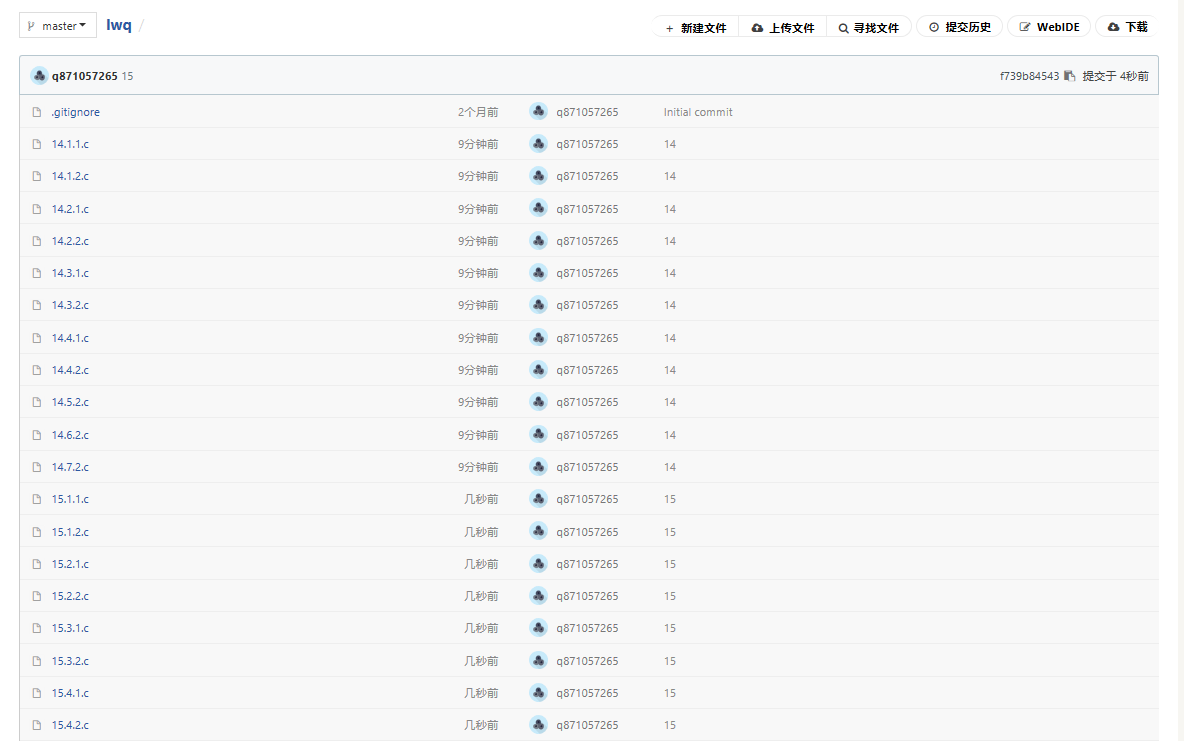1184x741 pixels.
Task: Click the author avatar in commit header
Action: (39, 76)
